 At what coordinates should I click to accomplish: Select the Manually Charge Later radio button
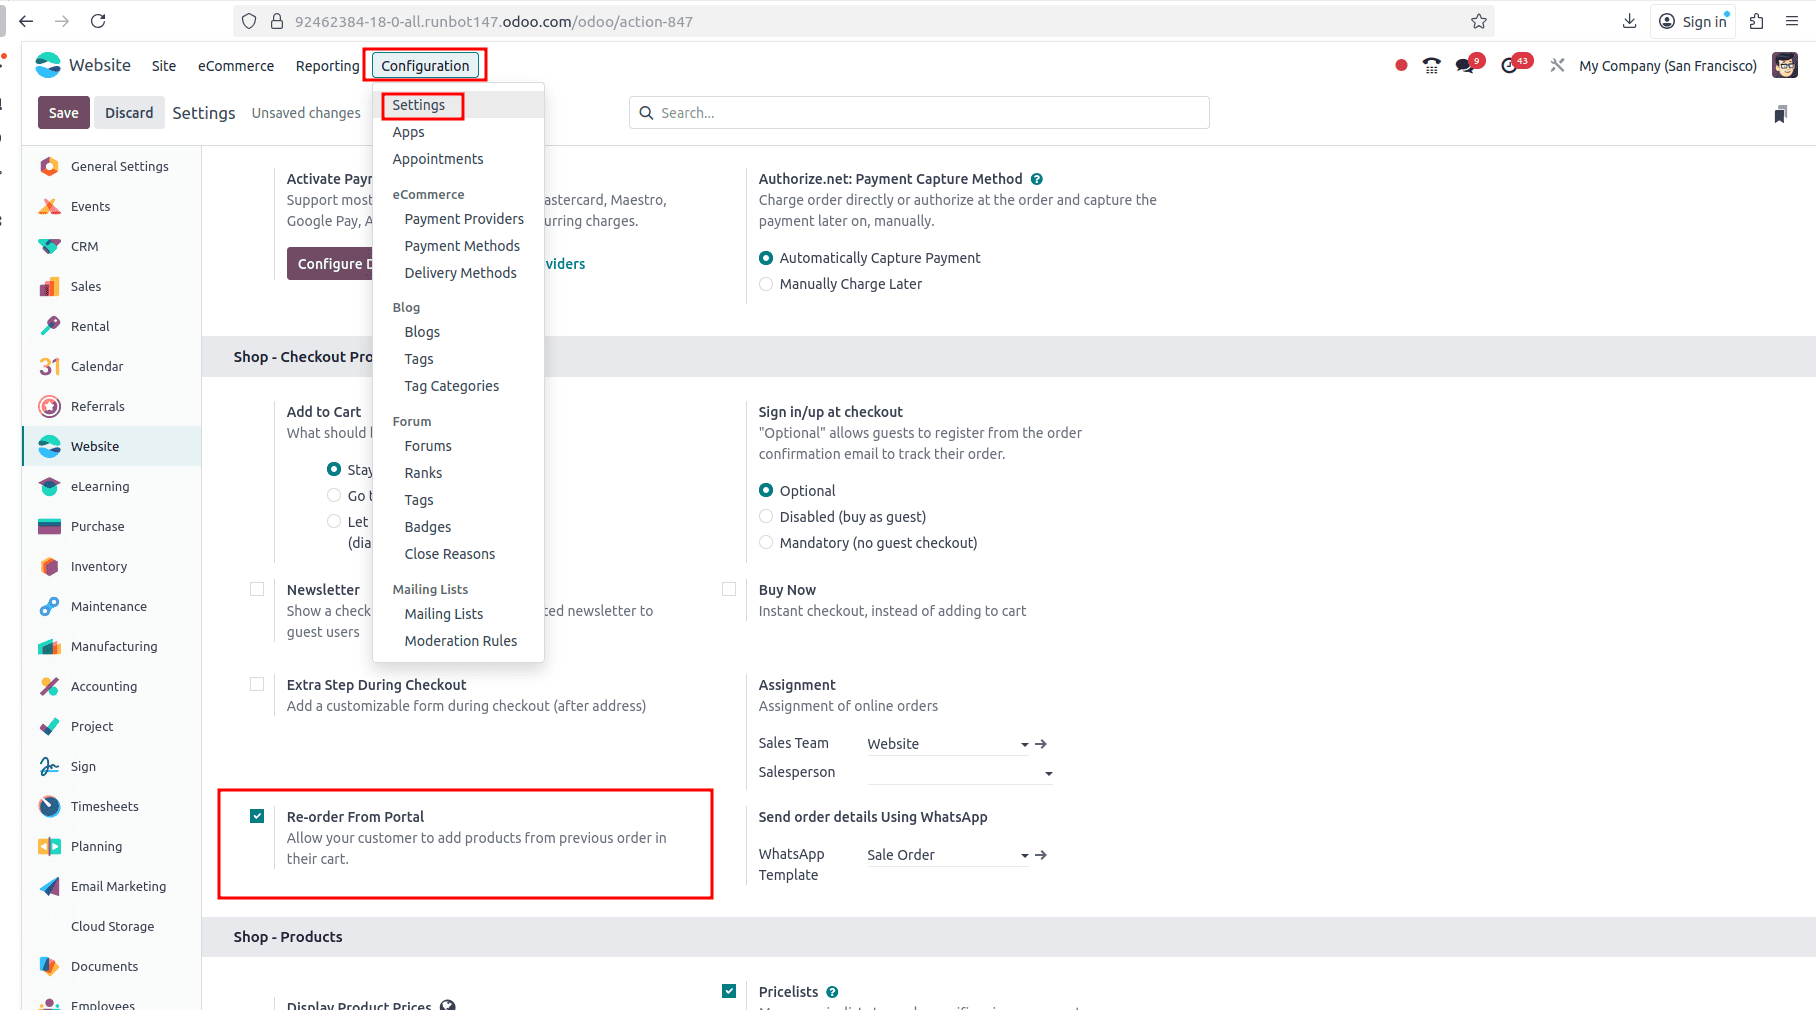click(x=765, y=284)
